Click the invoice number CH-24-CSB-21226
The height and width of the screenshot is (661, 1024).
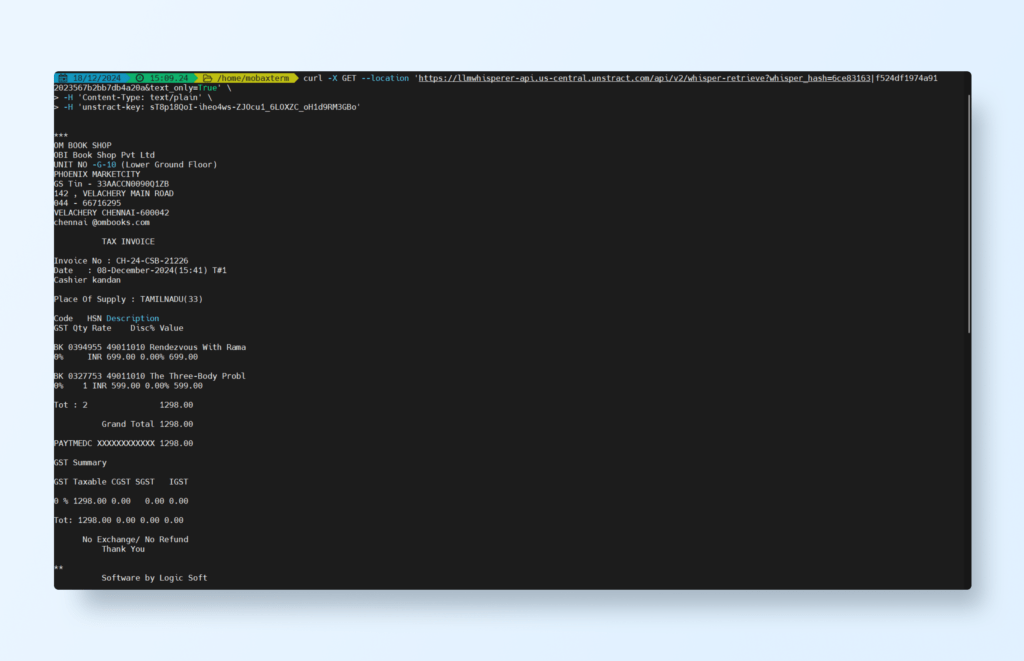coord(152,260)
